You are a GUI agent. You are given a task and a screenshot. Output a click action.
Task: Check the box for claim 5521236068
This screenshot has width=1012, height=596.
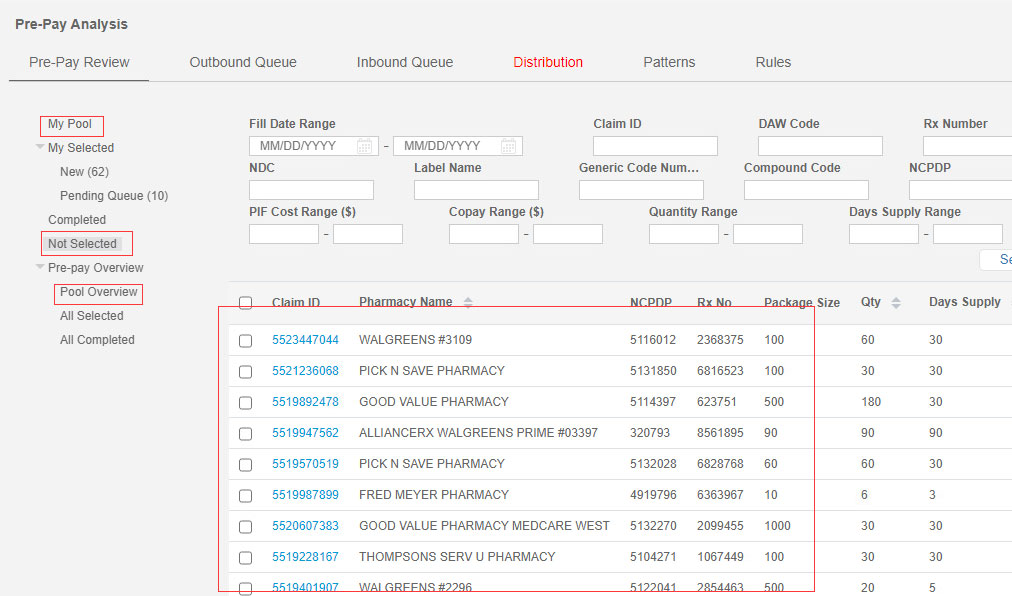pos(245,371)
